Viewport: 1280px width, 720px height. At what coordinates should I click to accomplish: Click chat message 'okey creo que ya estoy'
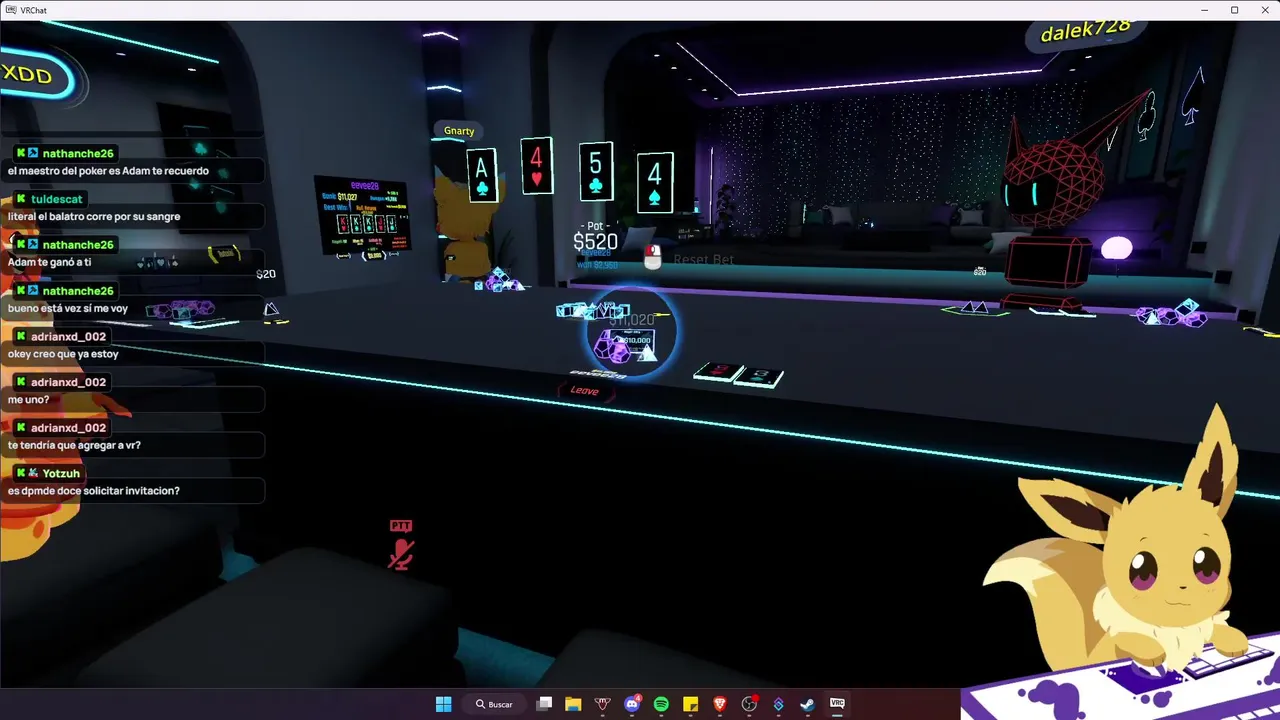coord(63,354)
